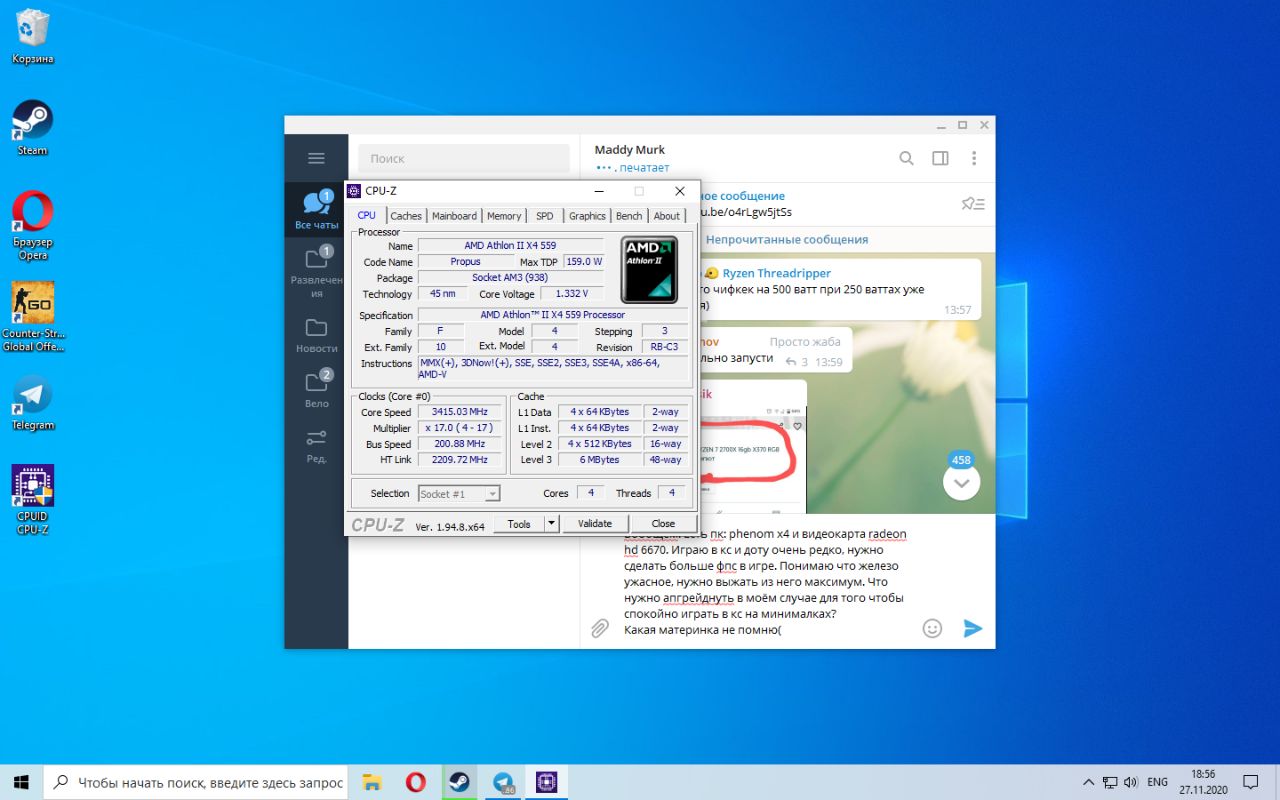Switch to CPU-Z in the taskbar
The width and height of the screenshot is (1280, 800).
547,782
